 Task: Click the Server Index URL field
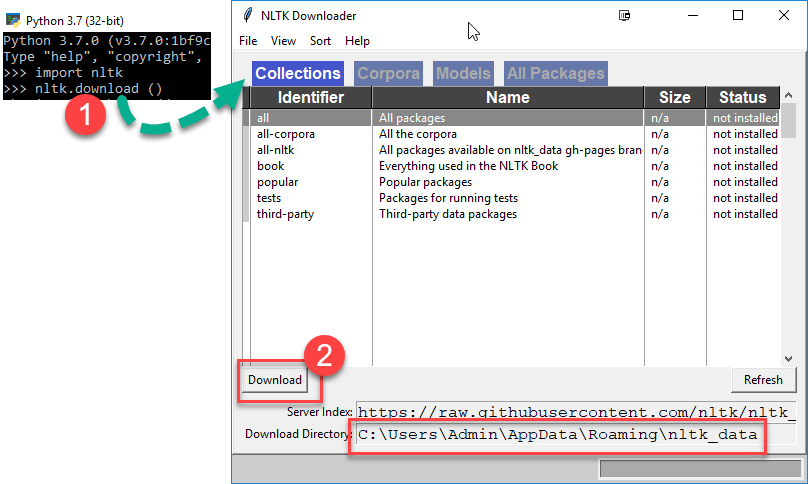click(576, 412)
